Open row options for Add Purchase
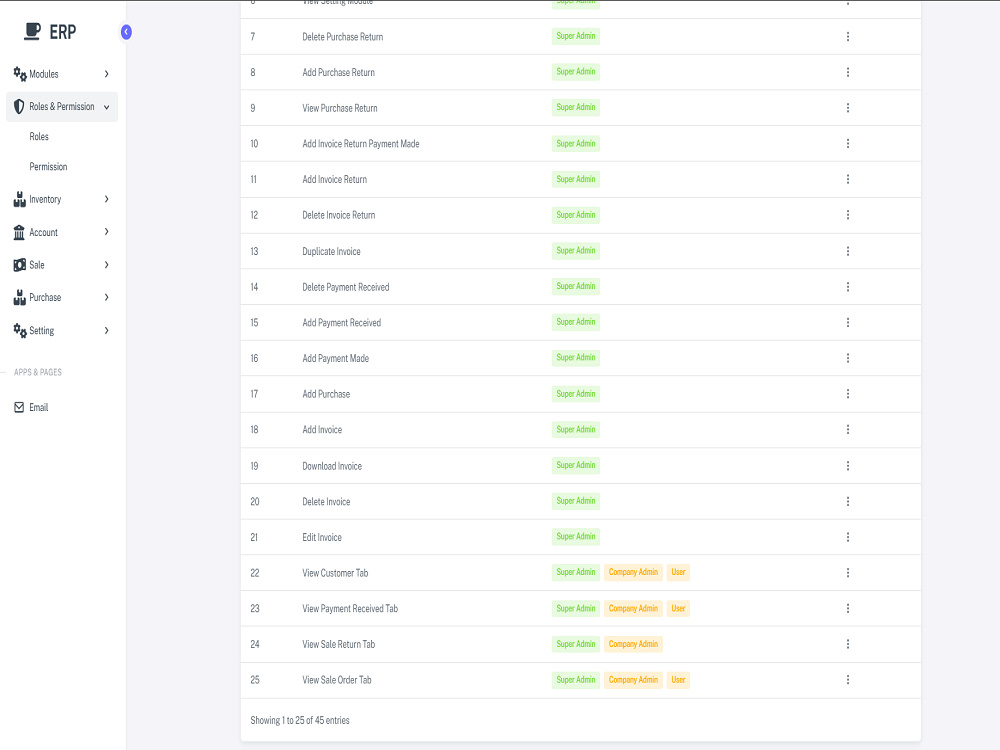The image size is (1000, 750). coord(848,394)
